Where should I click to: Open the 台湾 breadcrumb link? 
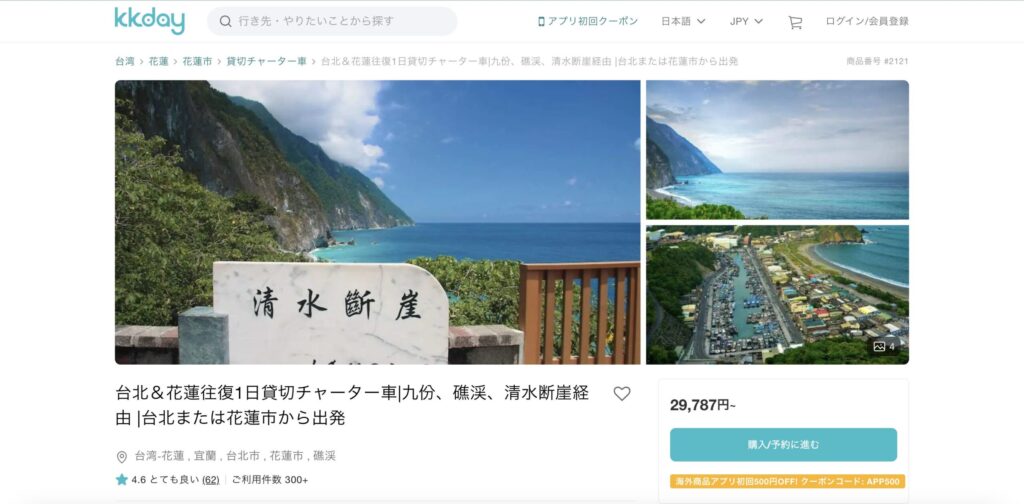point(125,61)
